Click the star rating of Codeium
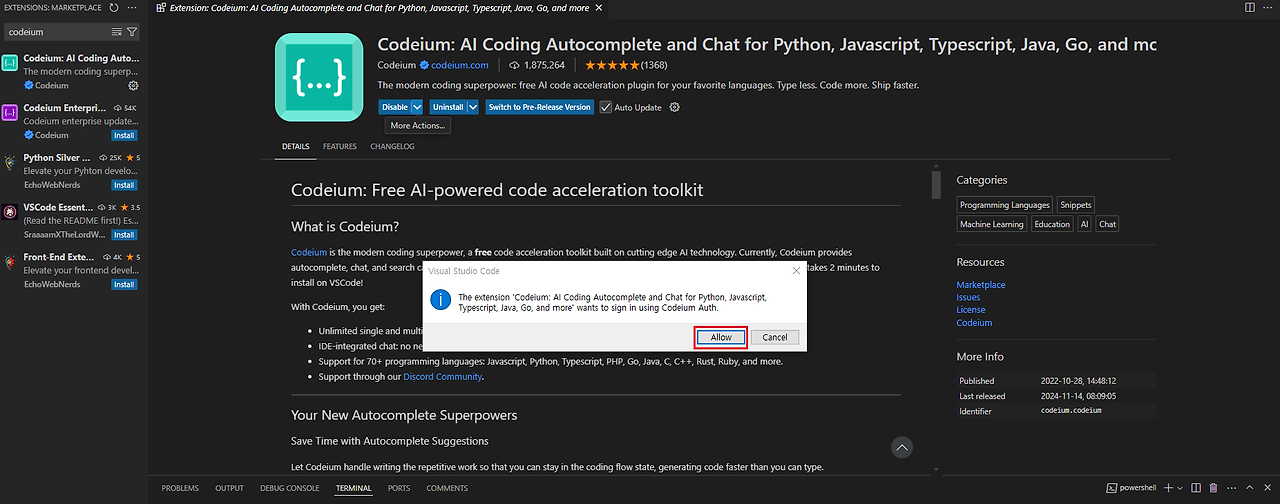 pyautogui.click(x=611, y=65)
